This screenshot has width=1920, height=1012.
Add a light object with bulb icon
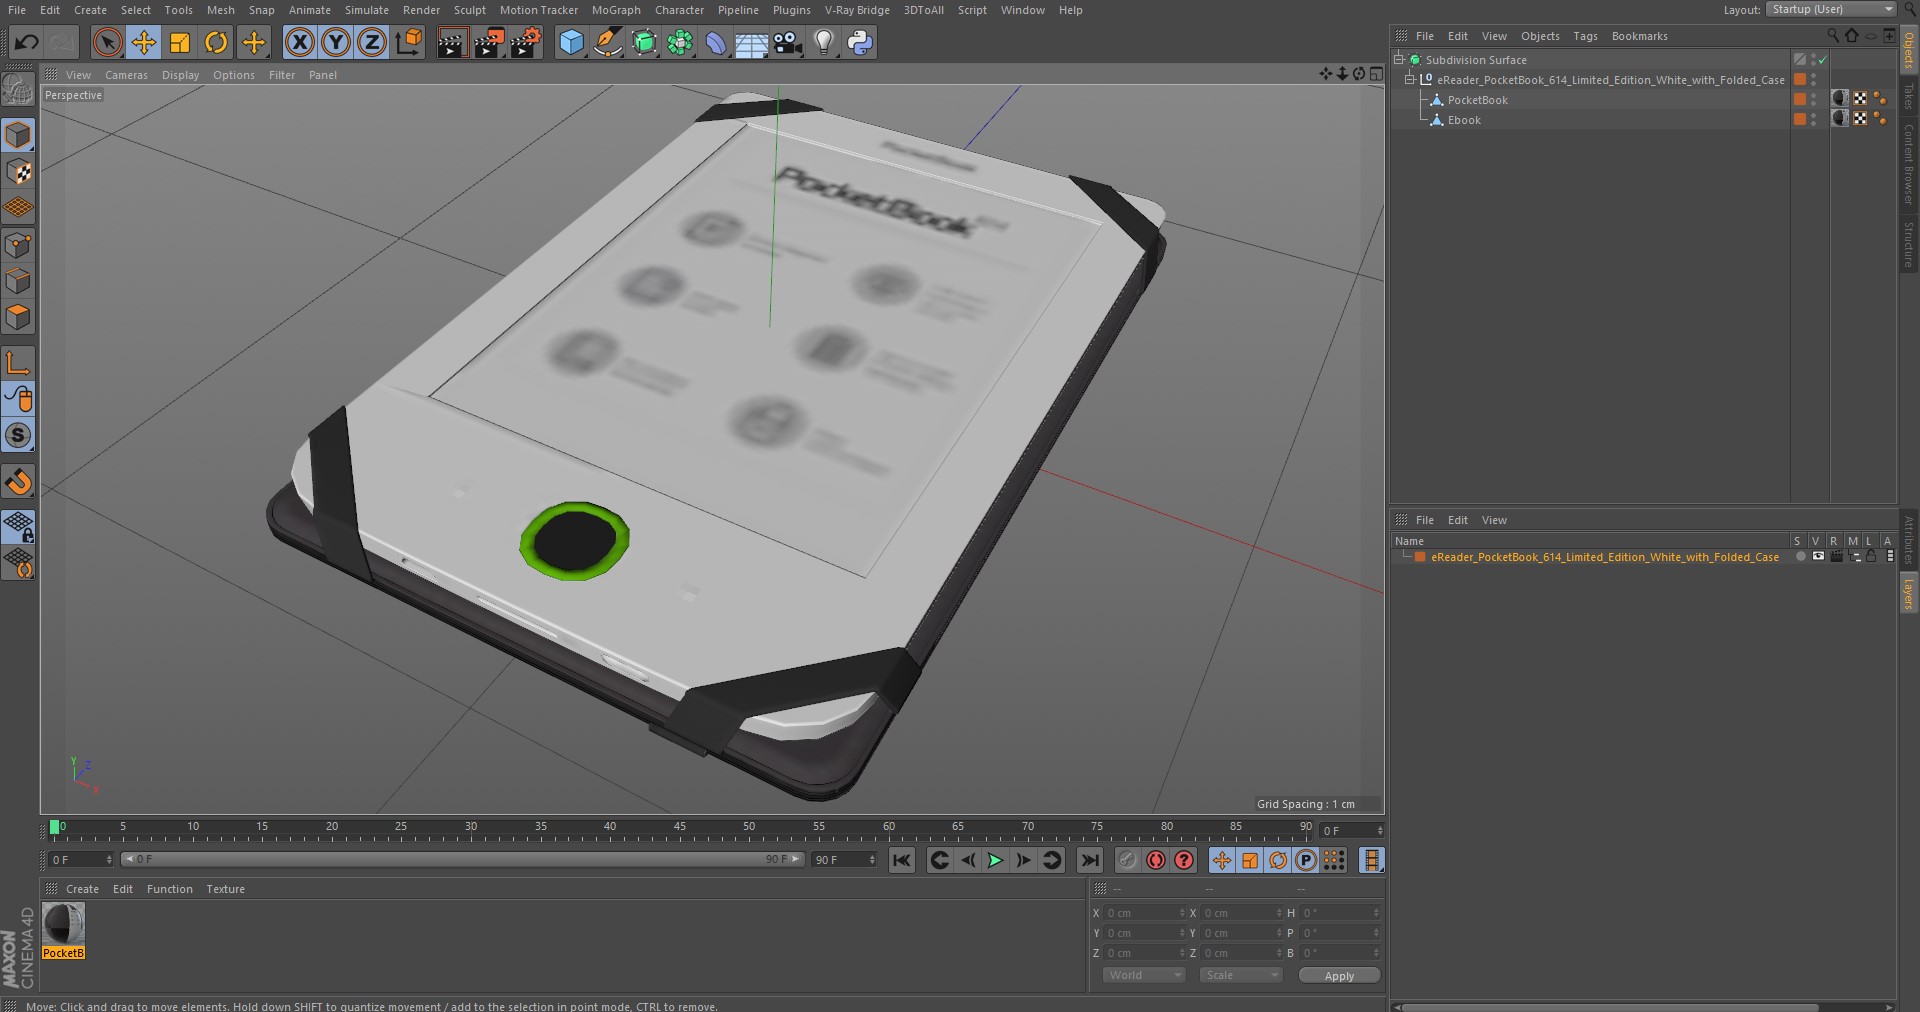[x=823, y=42]
